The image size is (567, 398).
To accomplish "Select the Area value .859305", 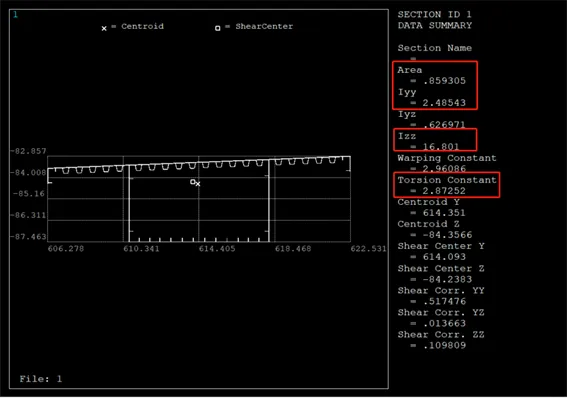I will pyautogui.click(x=444, y=81).
